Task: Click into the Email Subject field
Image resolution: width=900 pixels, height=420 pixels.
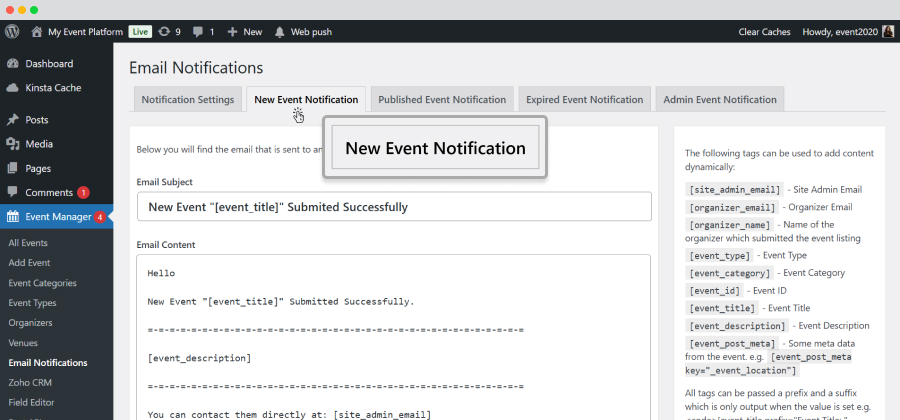Action: (x=394, y=207)
